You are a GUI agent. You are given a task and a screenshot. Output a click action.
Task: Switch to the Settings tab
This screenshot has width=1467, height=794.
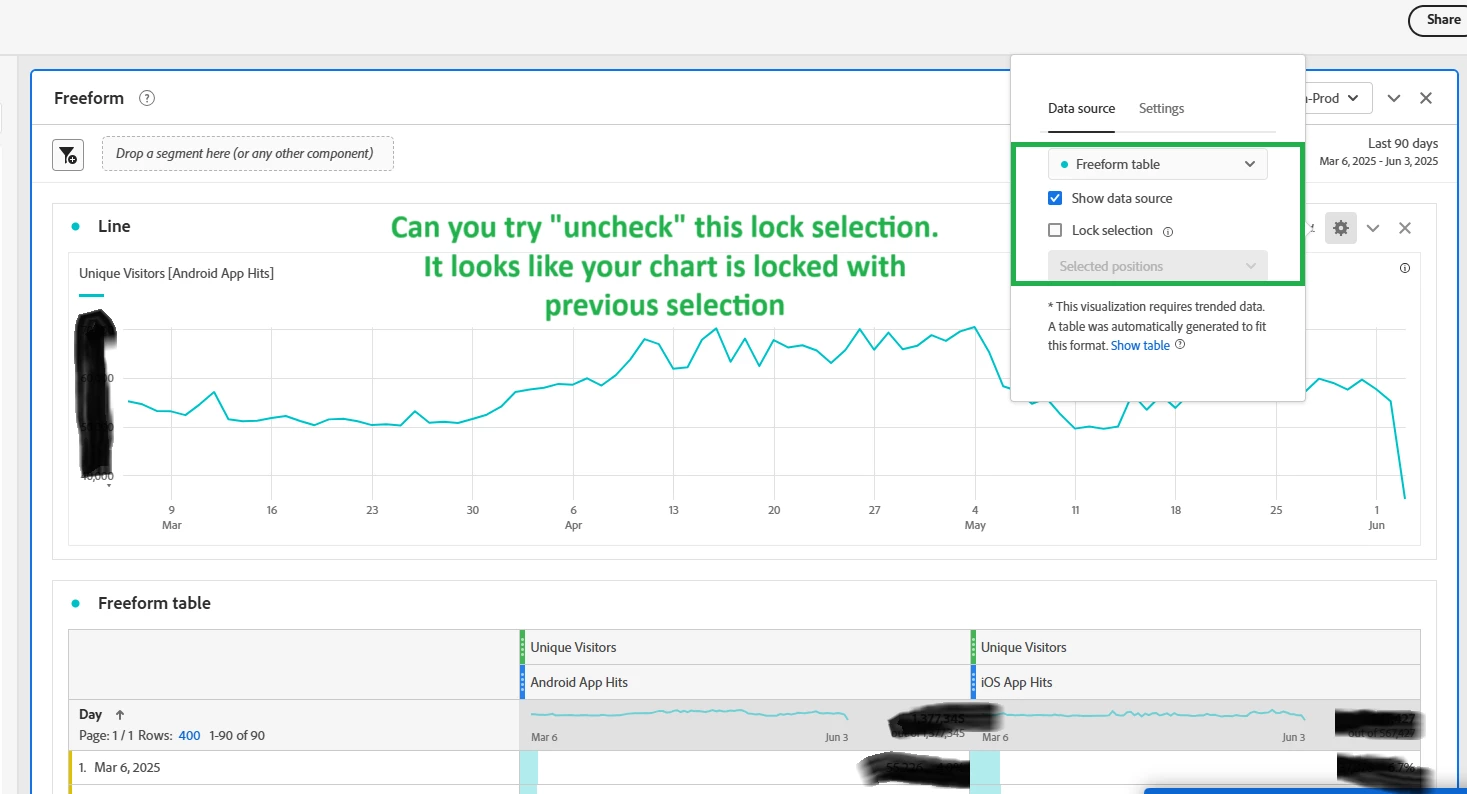[1161, 108]
